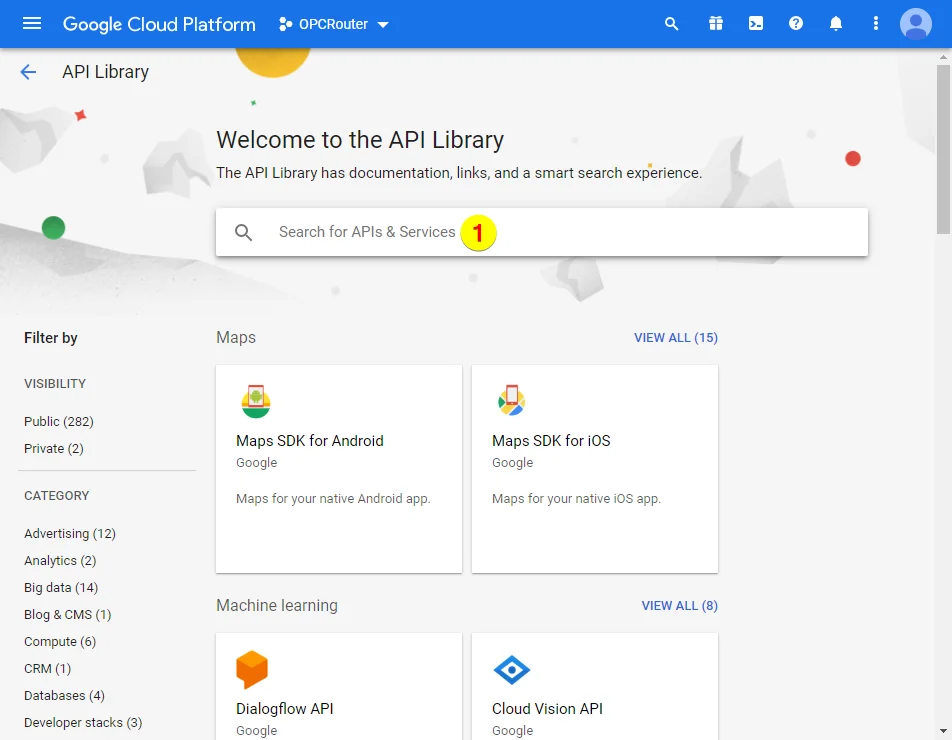The image size is (952, 740).
Task: Open the help question mark icon
Action: pyautogui.click(x=796, y=24)
